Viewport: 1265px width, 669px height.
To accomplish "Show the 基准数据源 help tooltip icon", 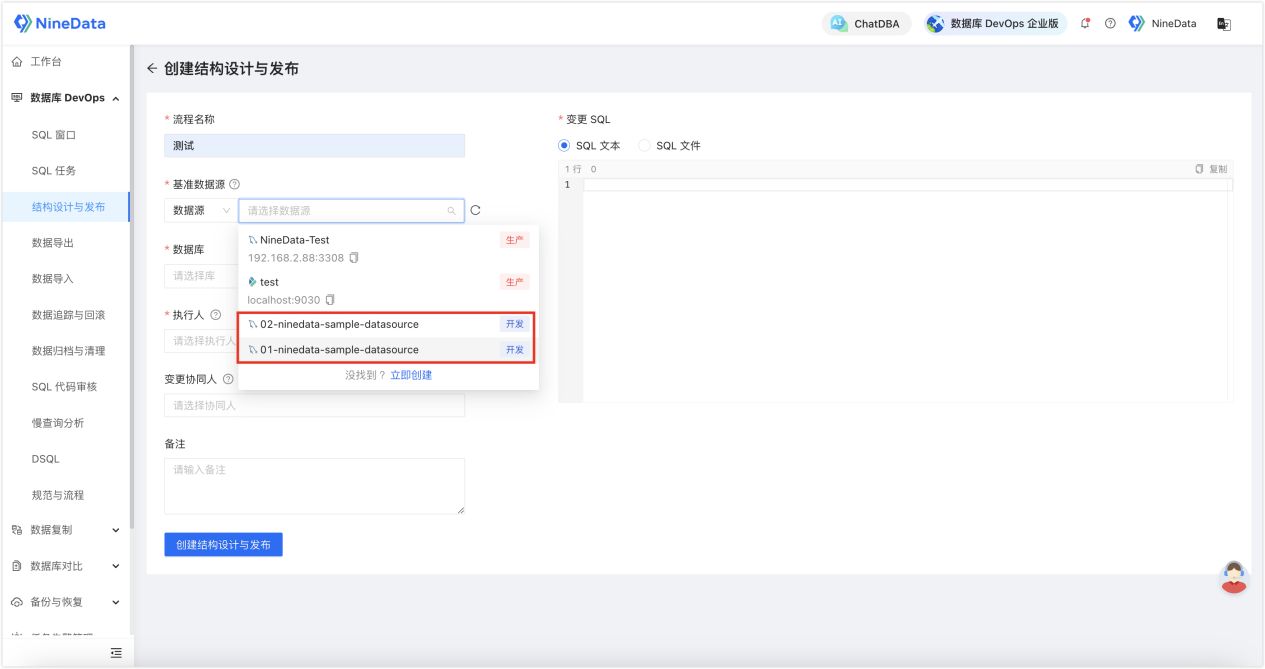I will [234, 184].
